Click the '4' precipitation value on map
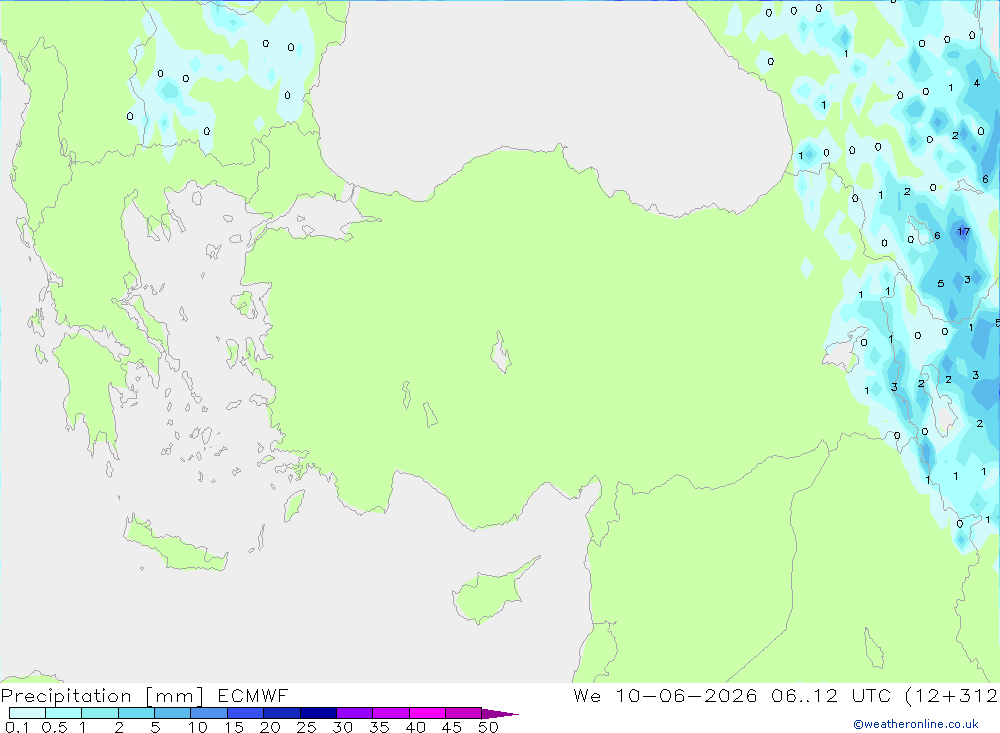 976,83
